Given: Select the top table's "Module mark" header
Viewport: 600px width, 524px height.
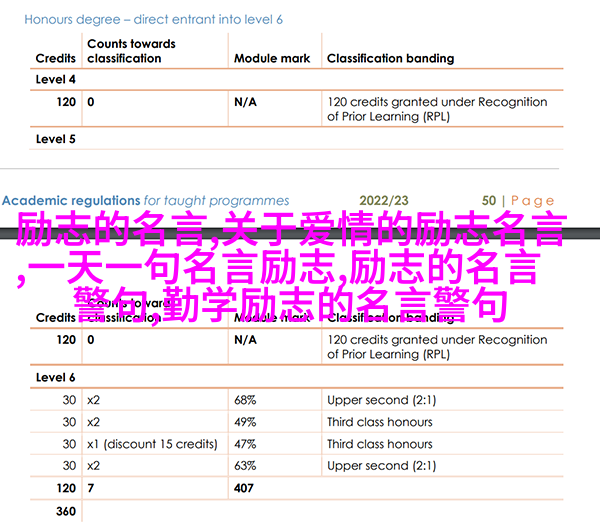Looking at the screenshot, I should 272,58.
